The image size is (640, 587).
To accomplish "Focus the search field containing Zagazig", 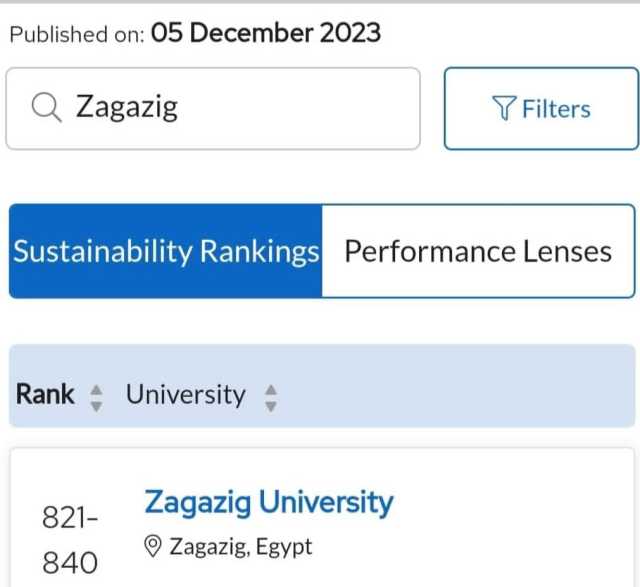I will click(213, 109).
